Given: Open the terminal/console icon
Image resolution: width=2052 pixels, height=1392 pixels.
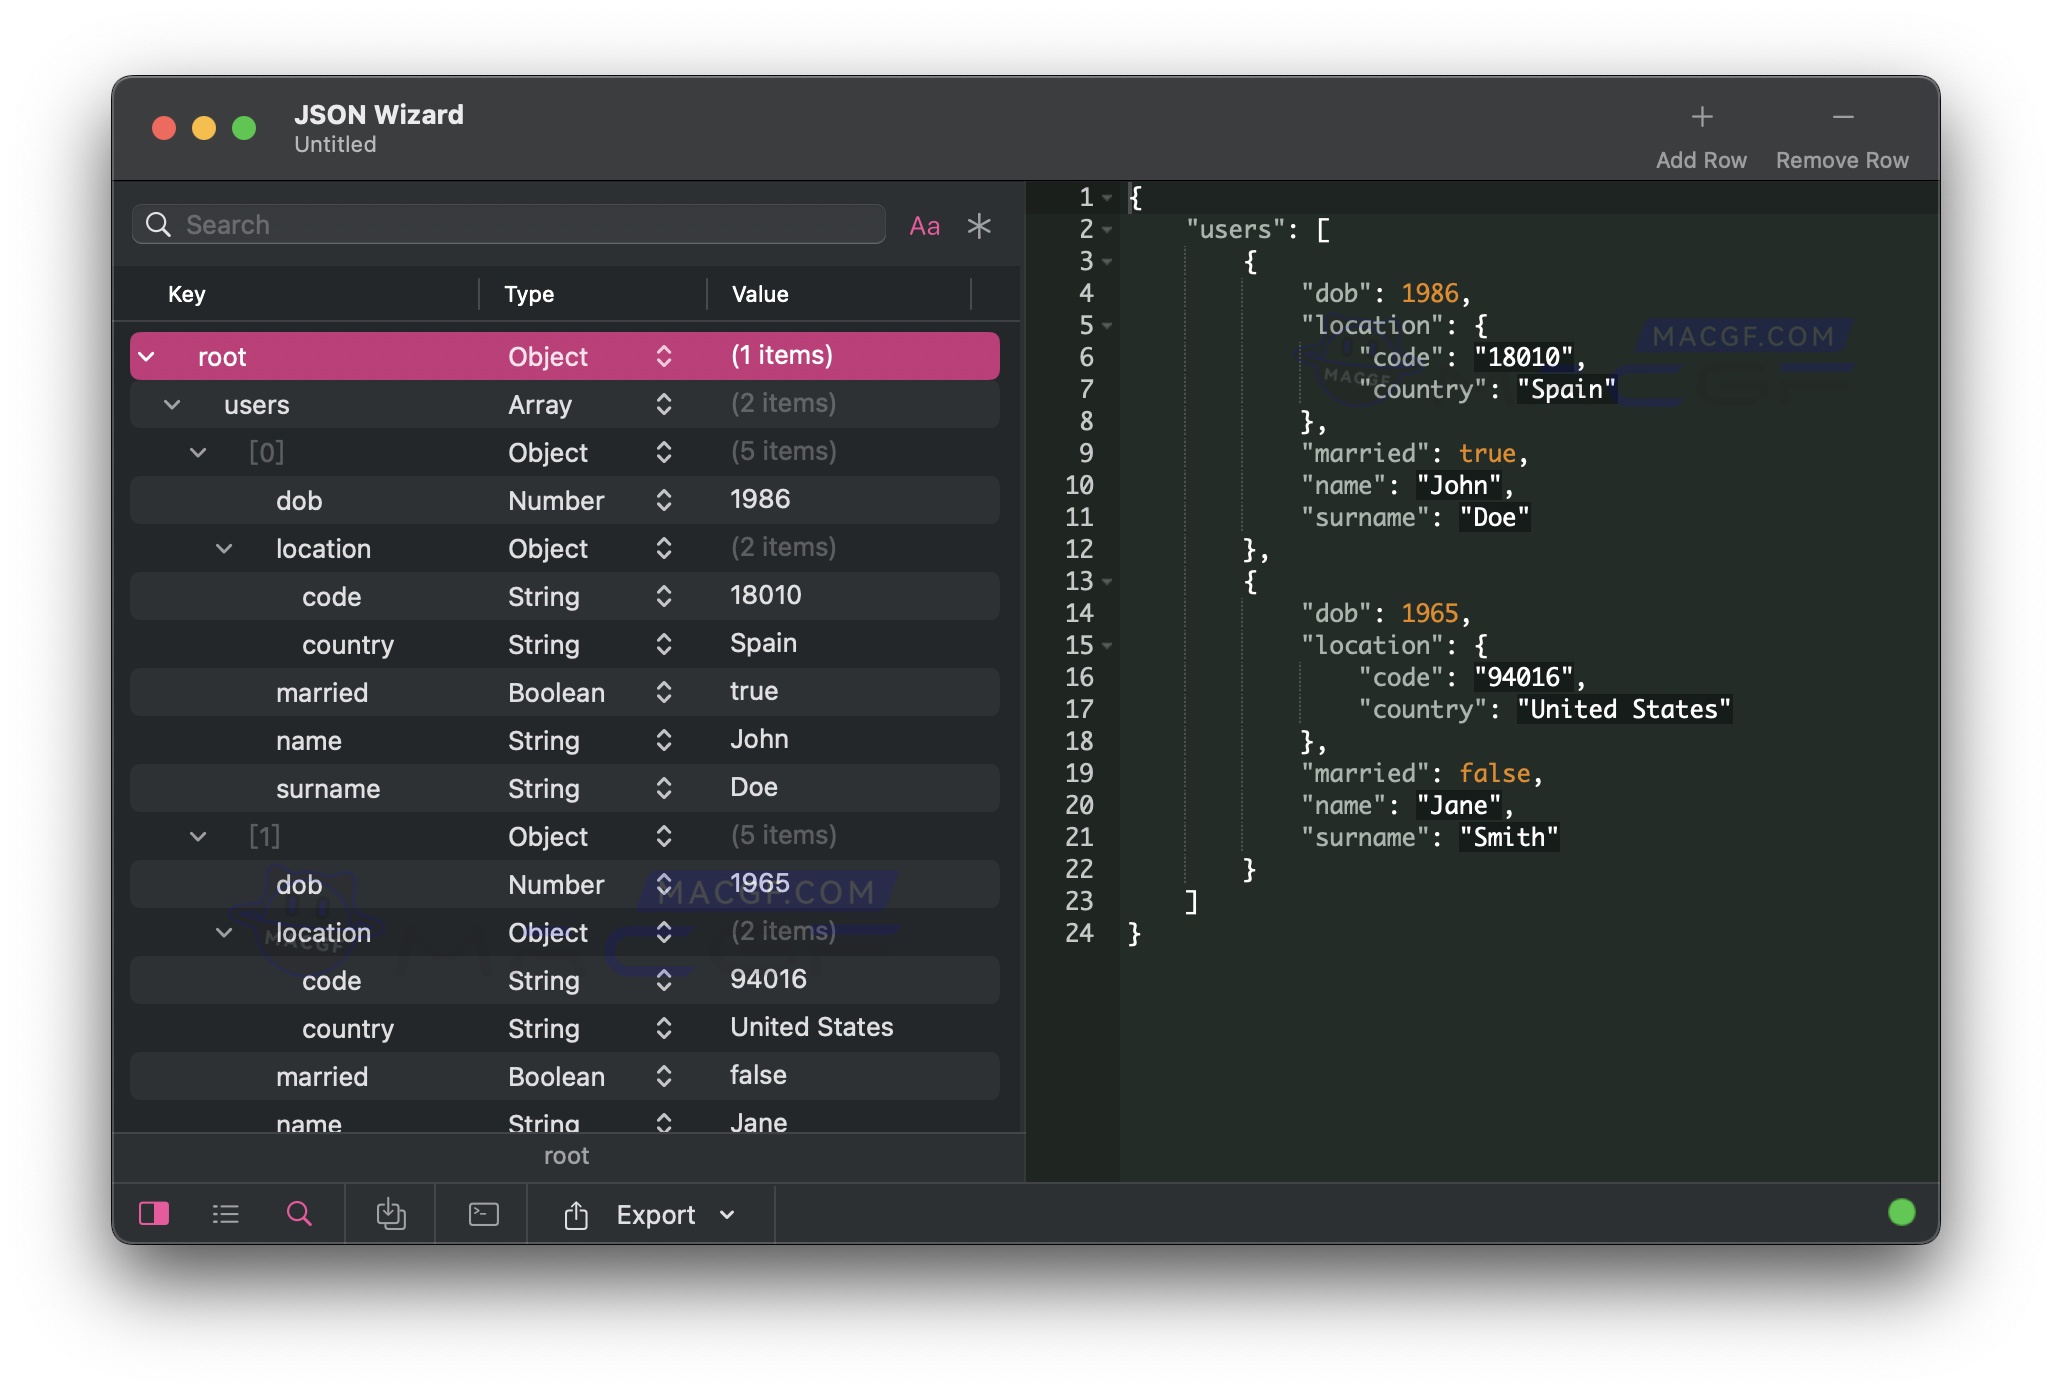Looking at the screenshot, I should pyautogui.click(x=482, y=1214).
